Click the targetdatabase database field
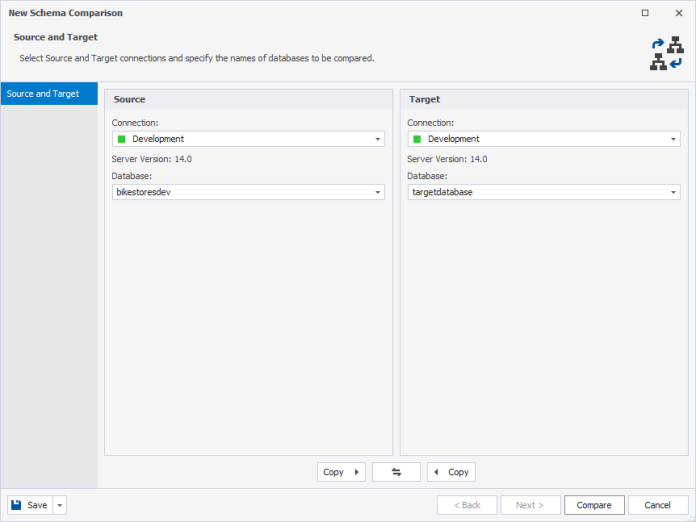This screenshot has width=696, height=522. pos(535,192)
